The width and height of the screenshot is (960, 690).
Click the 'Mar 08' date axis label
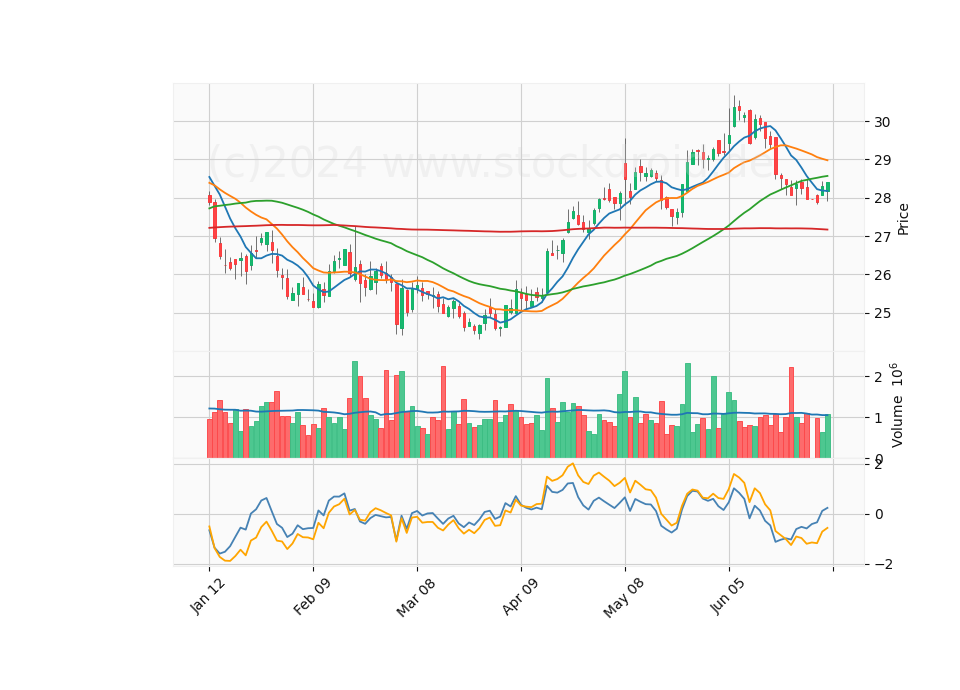point(416,596)
